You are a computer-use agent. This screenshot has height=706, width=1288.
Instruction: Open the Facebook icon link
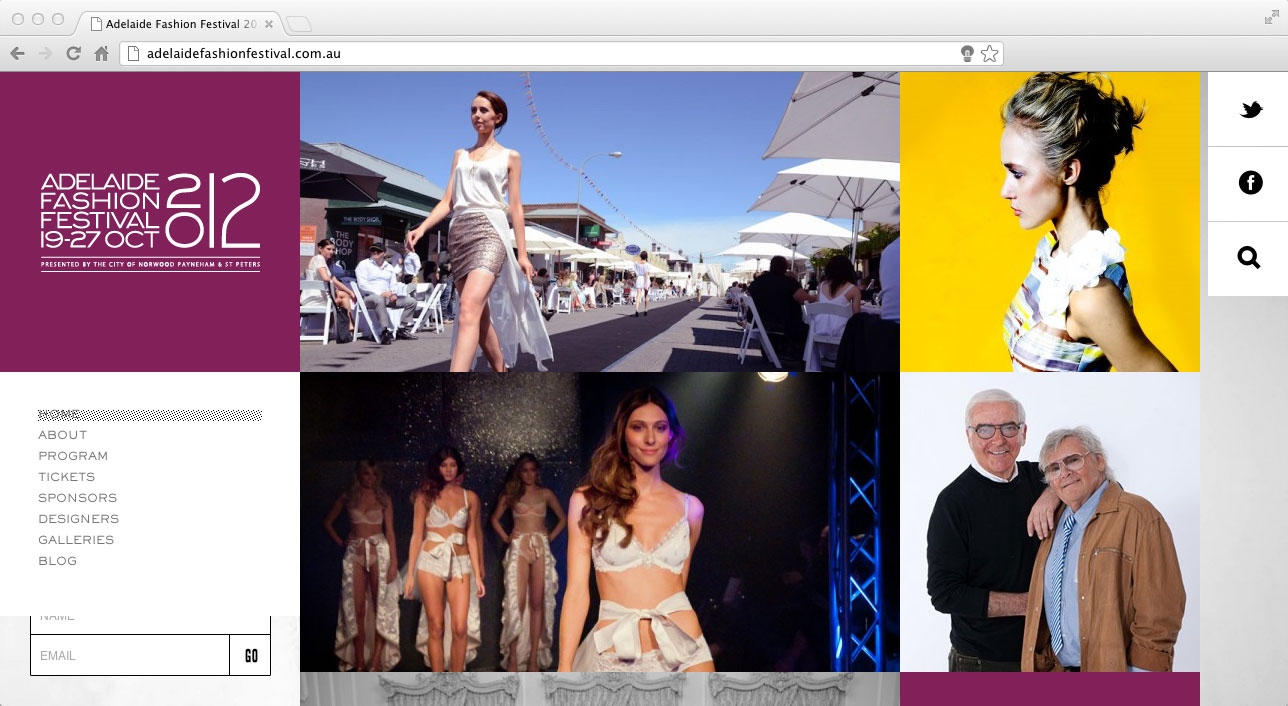pos(1251,184)
